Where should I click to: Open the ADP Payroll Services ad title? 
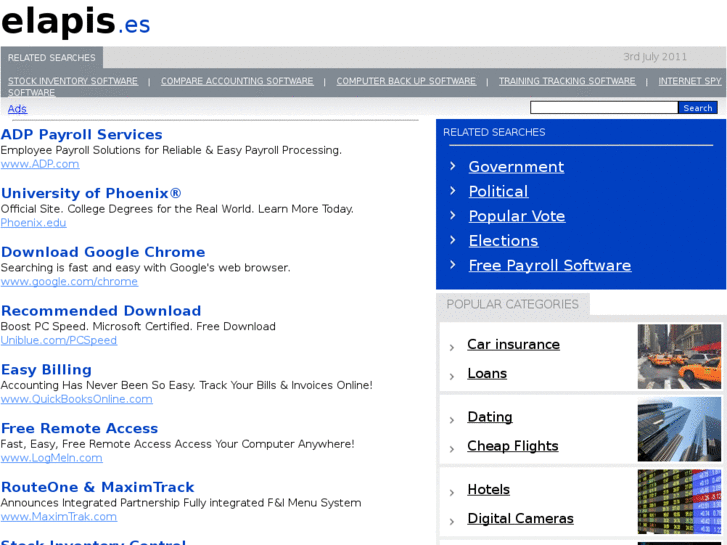pos(82,135)
